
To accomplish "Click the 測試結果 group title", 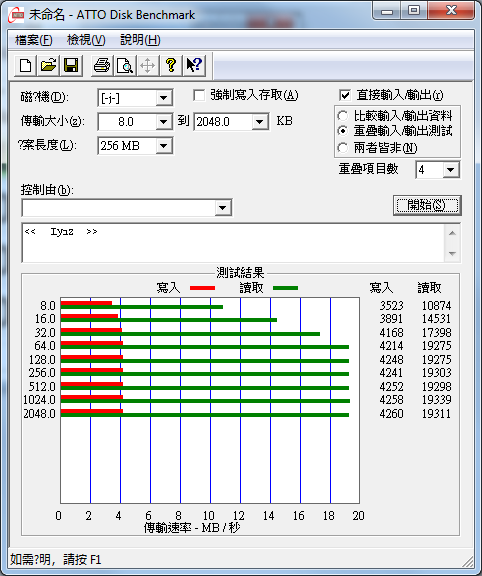I will (240, 273).
